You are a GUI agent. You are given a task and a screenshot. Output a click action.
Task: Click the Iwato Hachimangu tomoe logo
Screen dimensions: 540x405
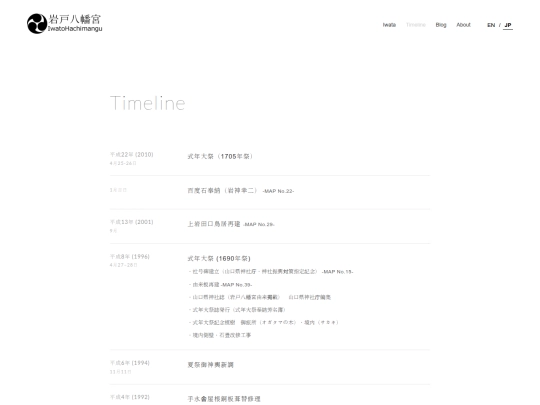[x=37, y=24]
